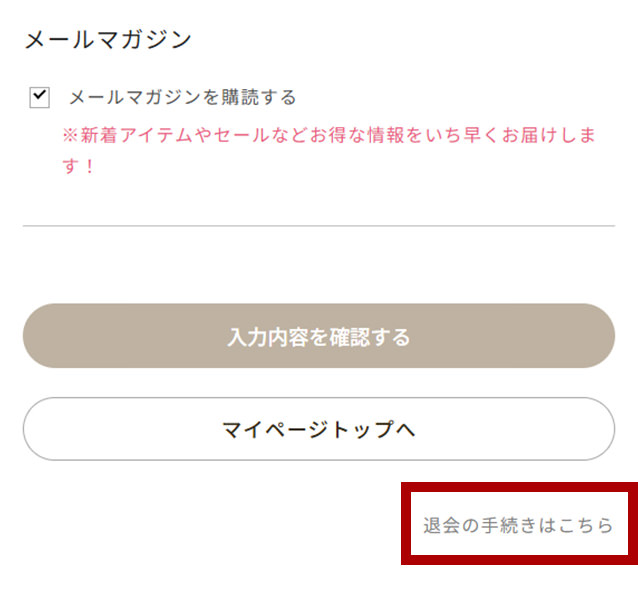Image resolution: width=638 pixels, height=593 pixels.
Task: Click the メールマガジン section heading
Action: coord(107,40)
